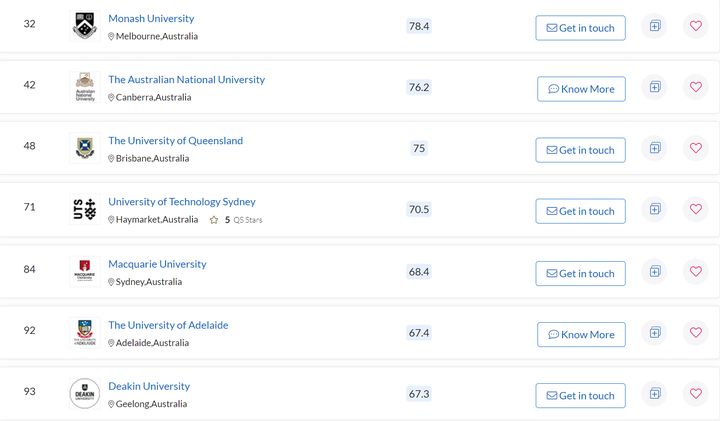Add Monash University to compare list

pos(655,26)
